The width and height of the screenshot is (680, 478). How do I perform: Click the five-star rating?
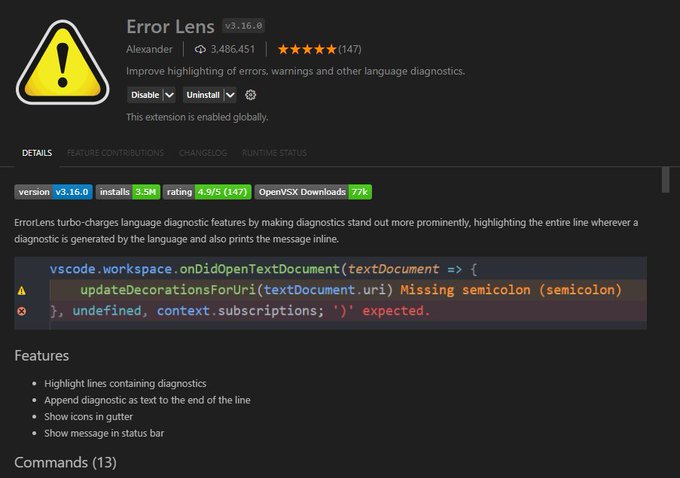[x=307, y=49]
